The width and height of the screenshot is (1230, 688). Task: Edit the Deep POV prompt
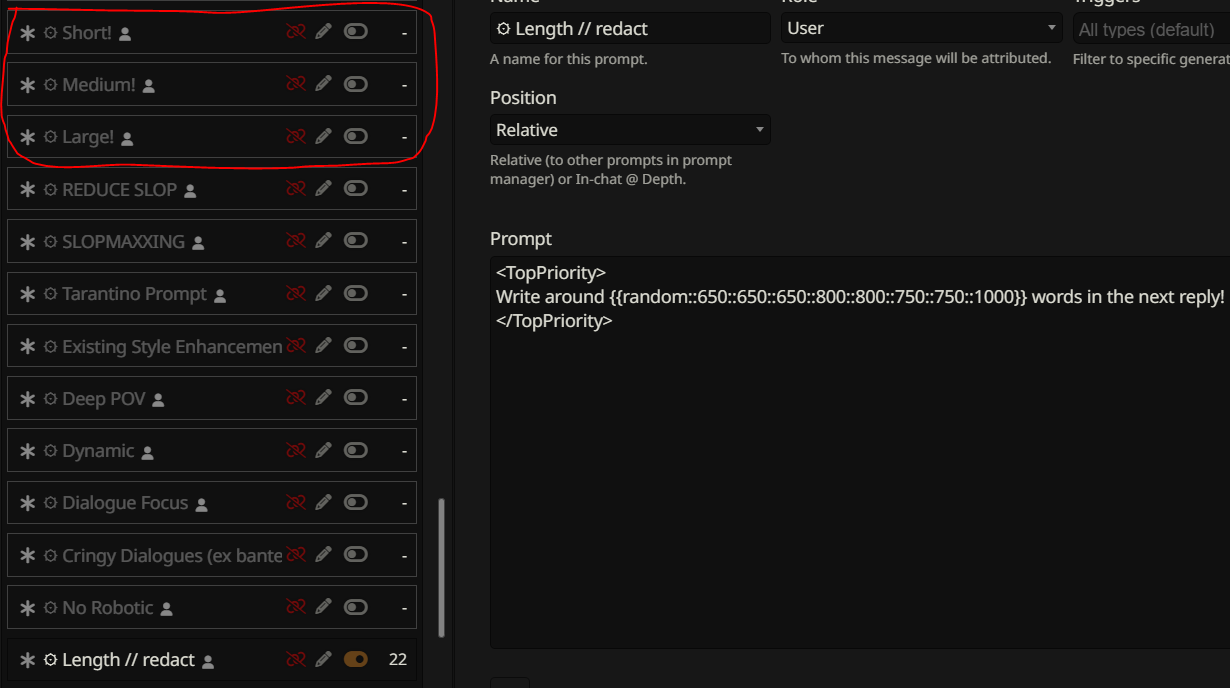coord(323,398)
